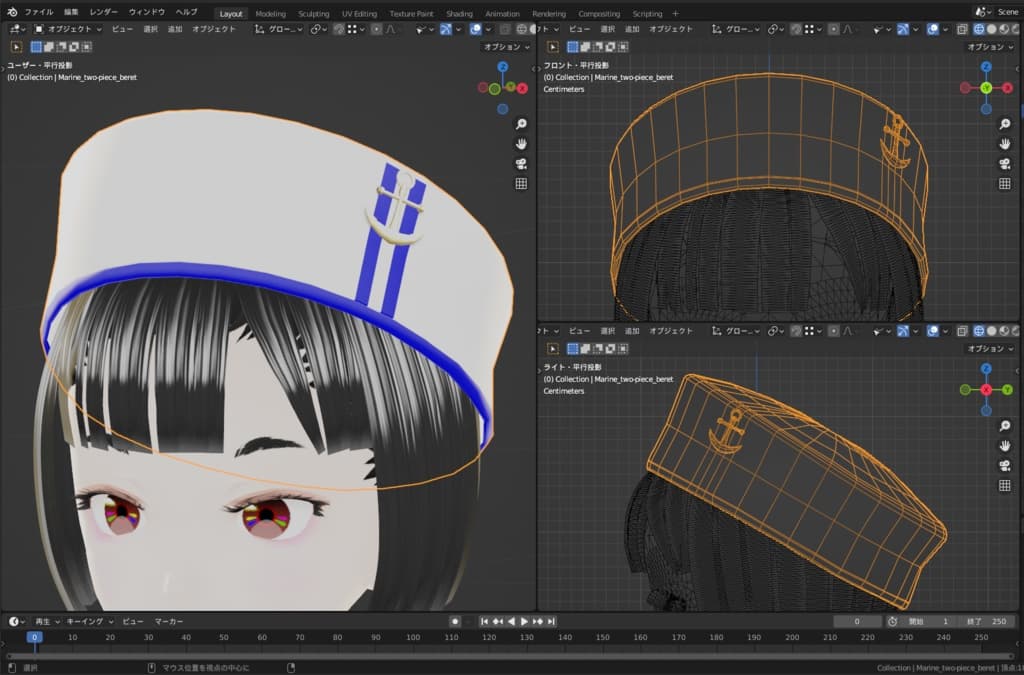The image size is (1024, 675).
Task: Open the ファイル menu
Action: click(39, 13)
